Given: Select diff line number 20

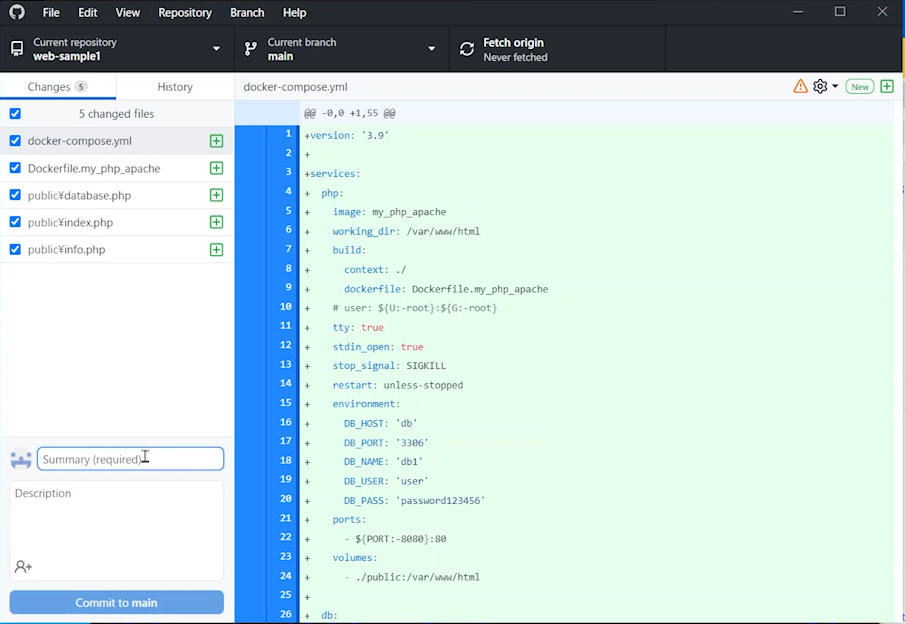Looking at the screenshot, I should point(286,498).
